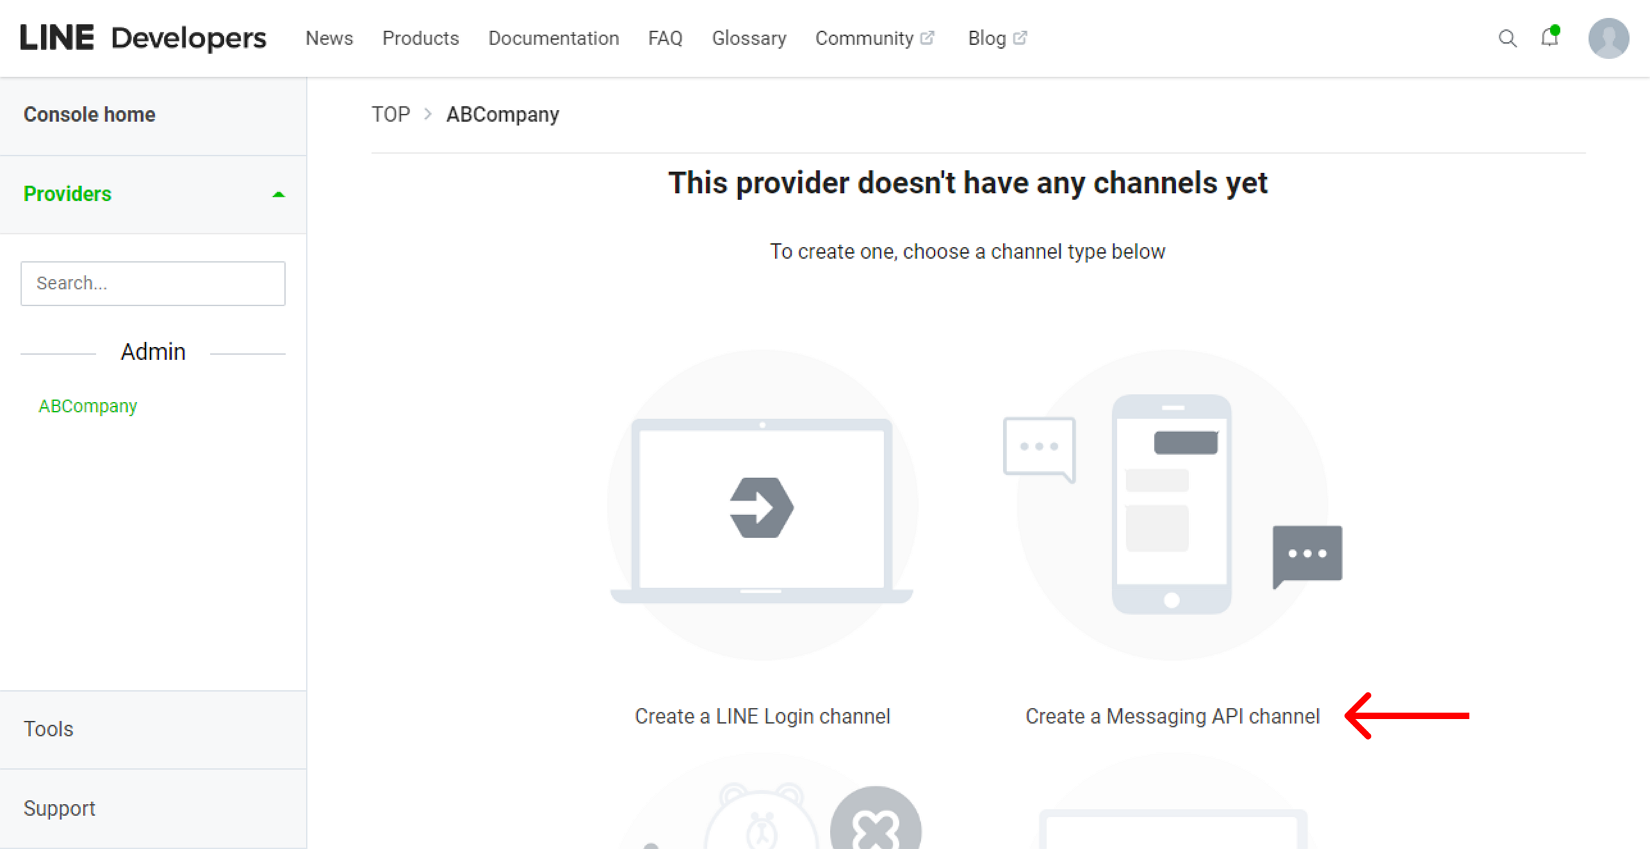The height and width of the screenshot is (849, 1650).
Task: Collapse the Providers section arrow
Action: 278,195
